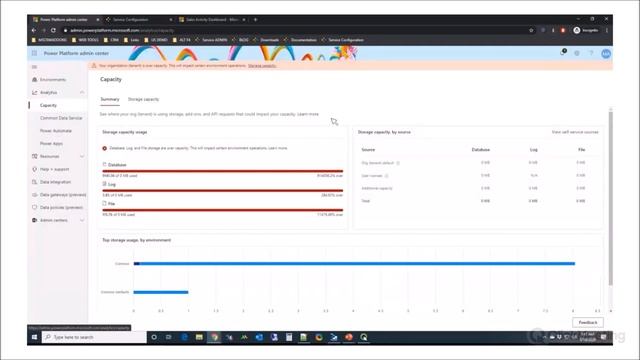Toggle the Log checkbox
The image size is (640, 360).
coord(104,184)
